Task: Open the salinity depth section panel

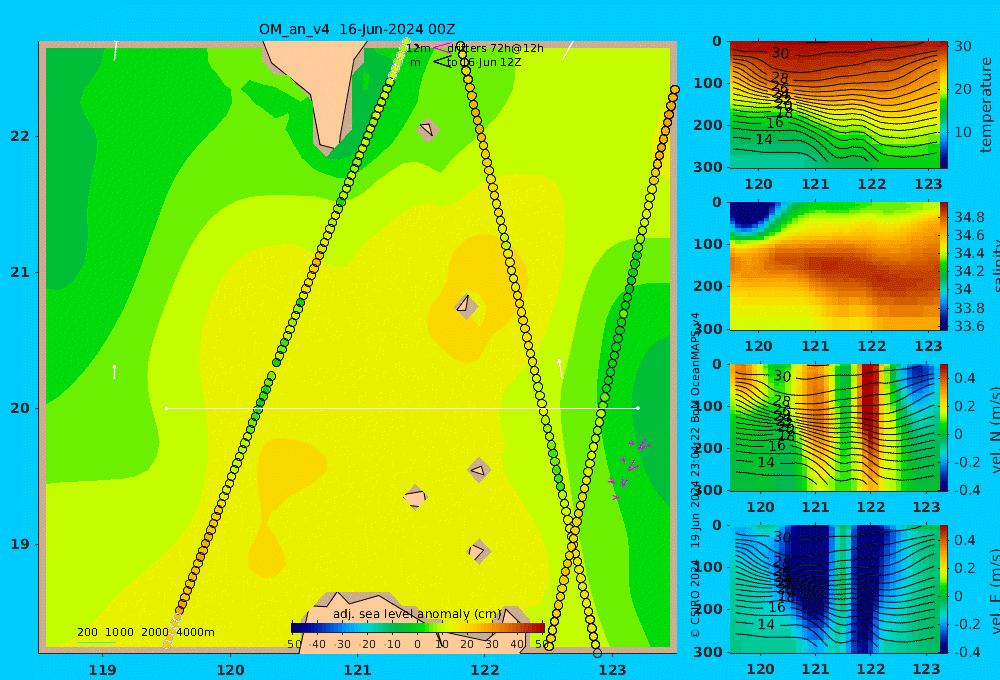Action: pos(834,266)
